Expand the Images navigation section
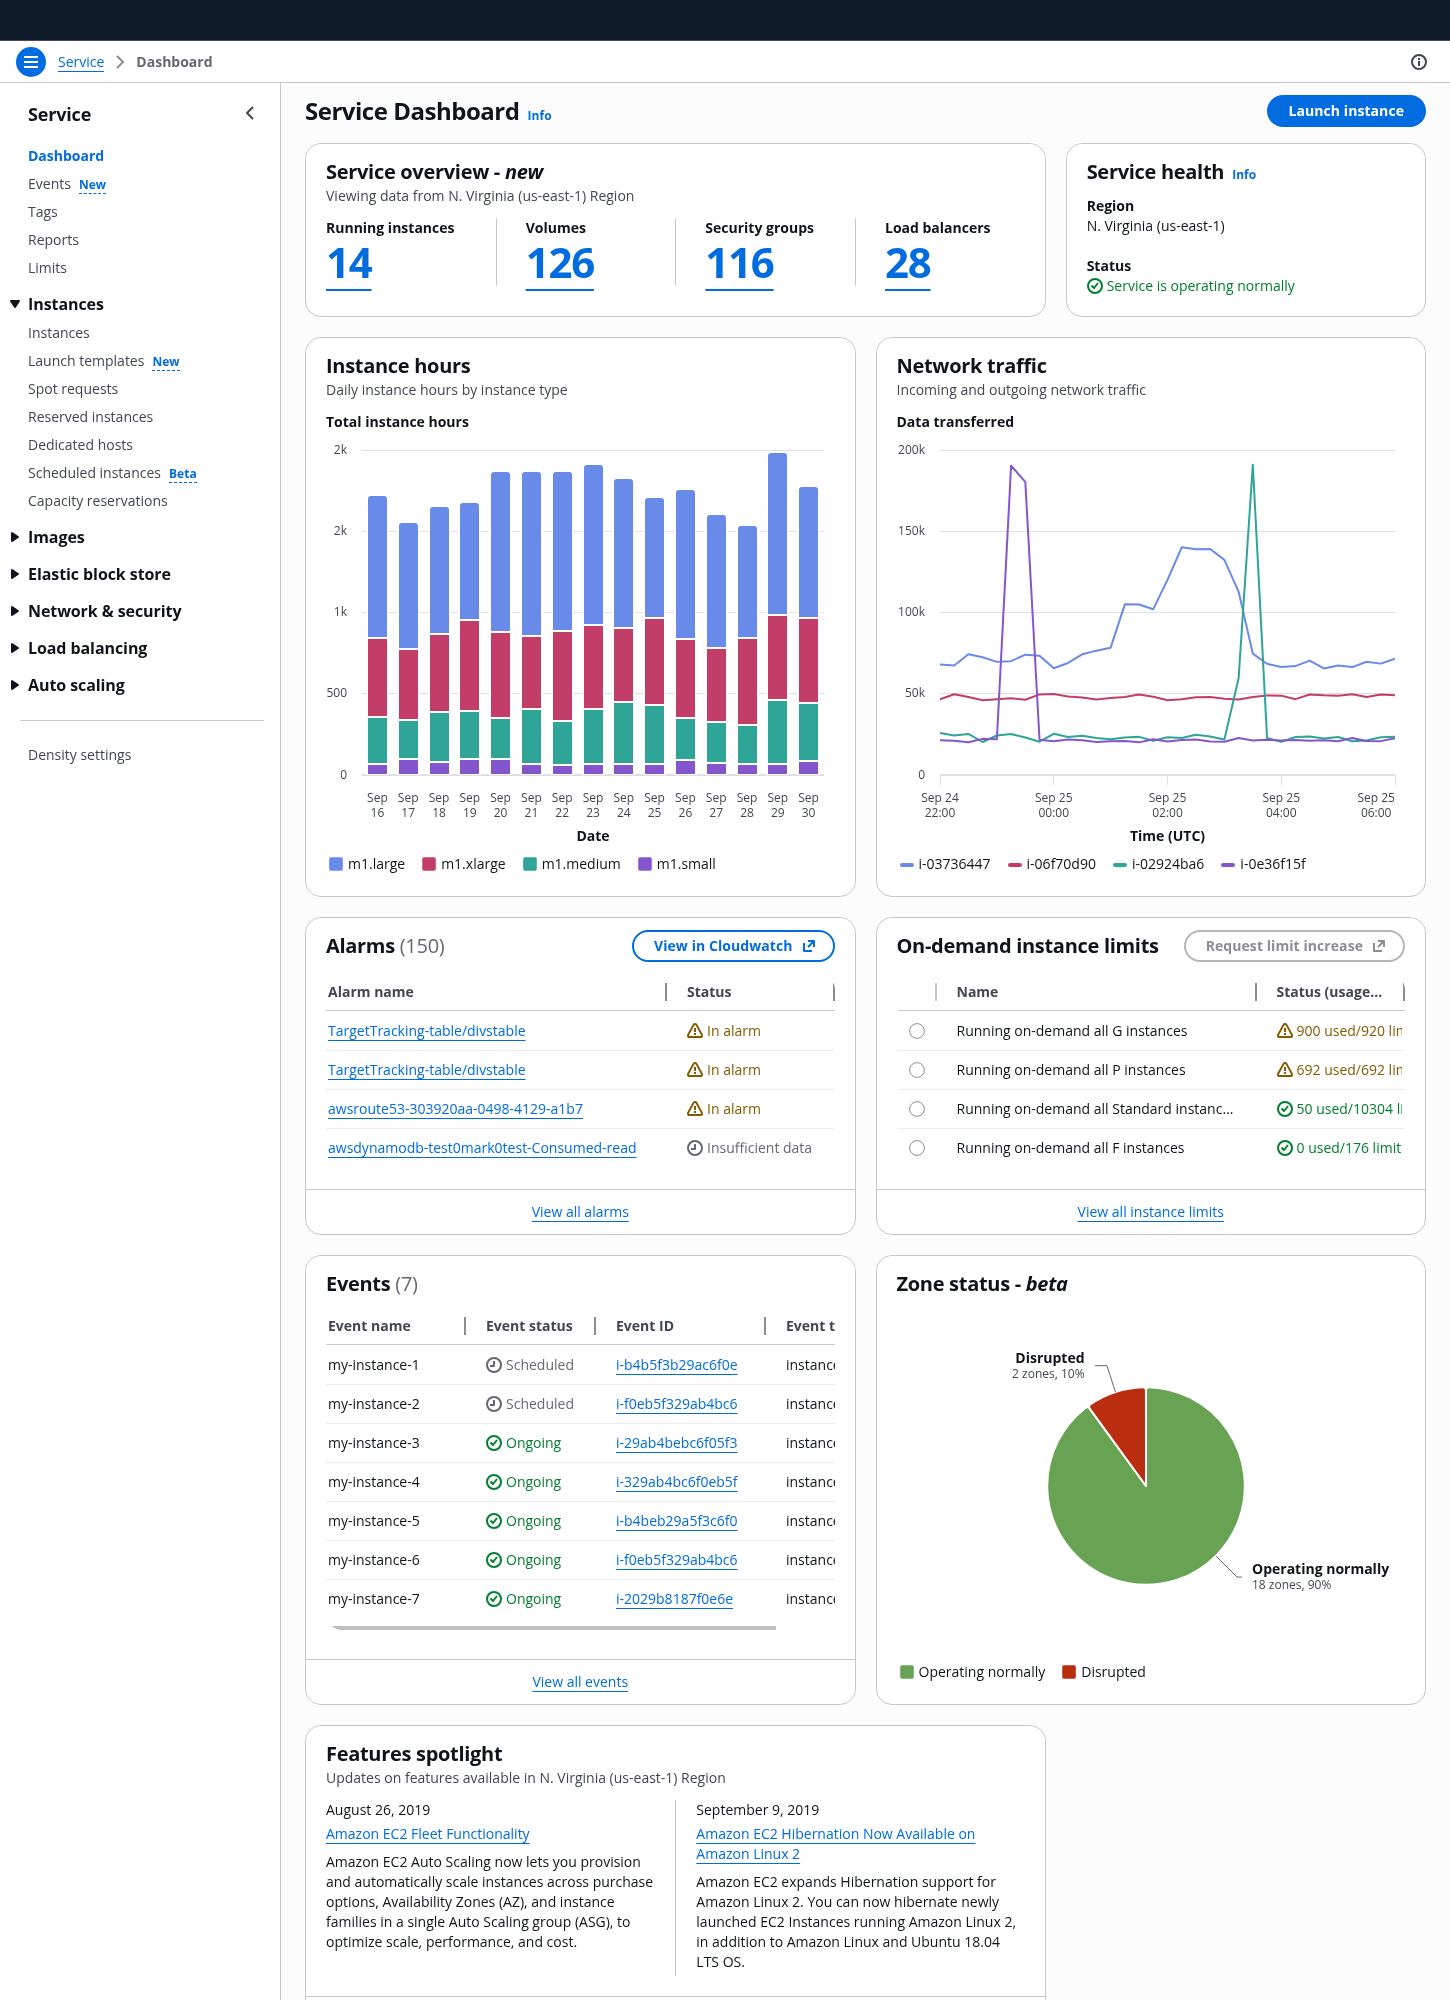 click(15, 537)
